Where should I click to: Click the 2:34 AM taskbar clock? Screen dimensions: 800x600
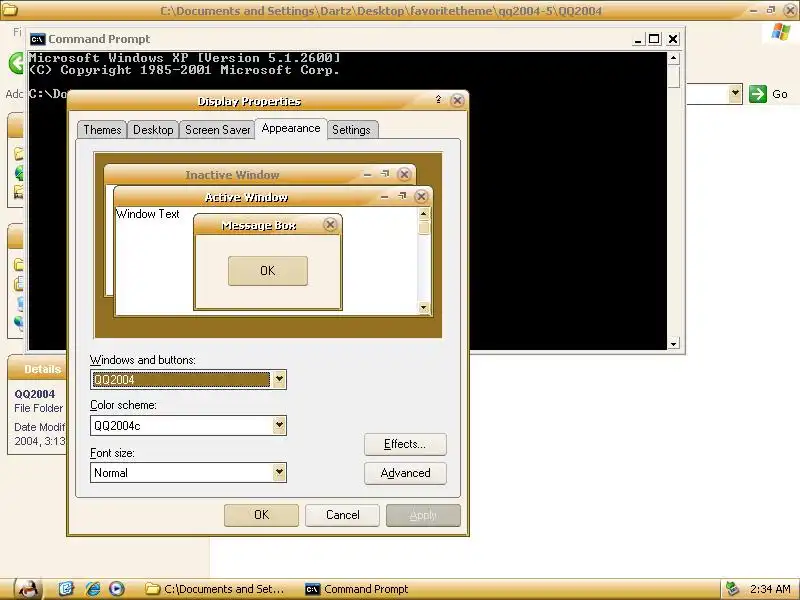[x=770, y=589]
